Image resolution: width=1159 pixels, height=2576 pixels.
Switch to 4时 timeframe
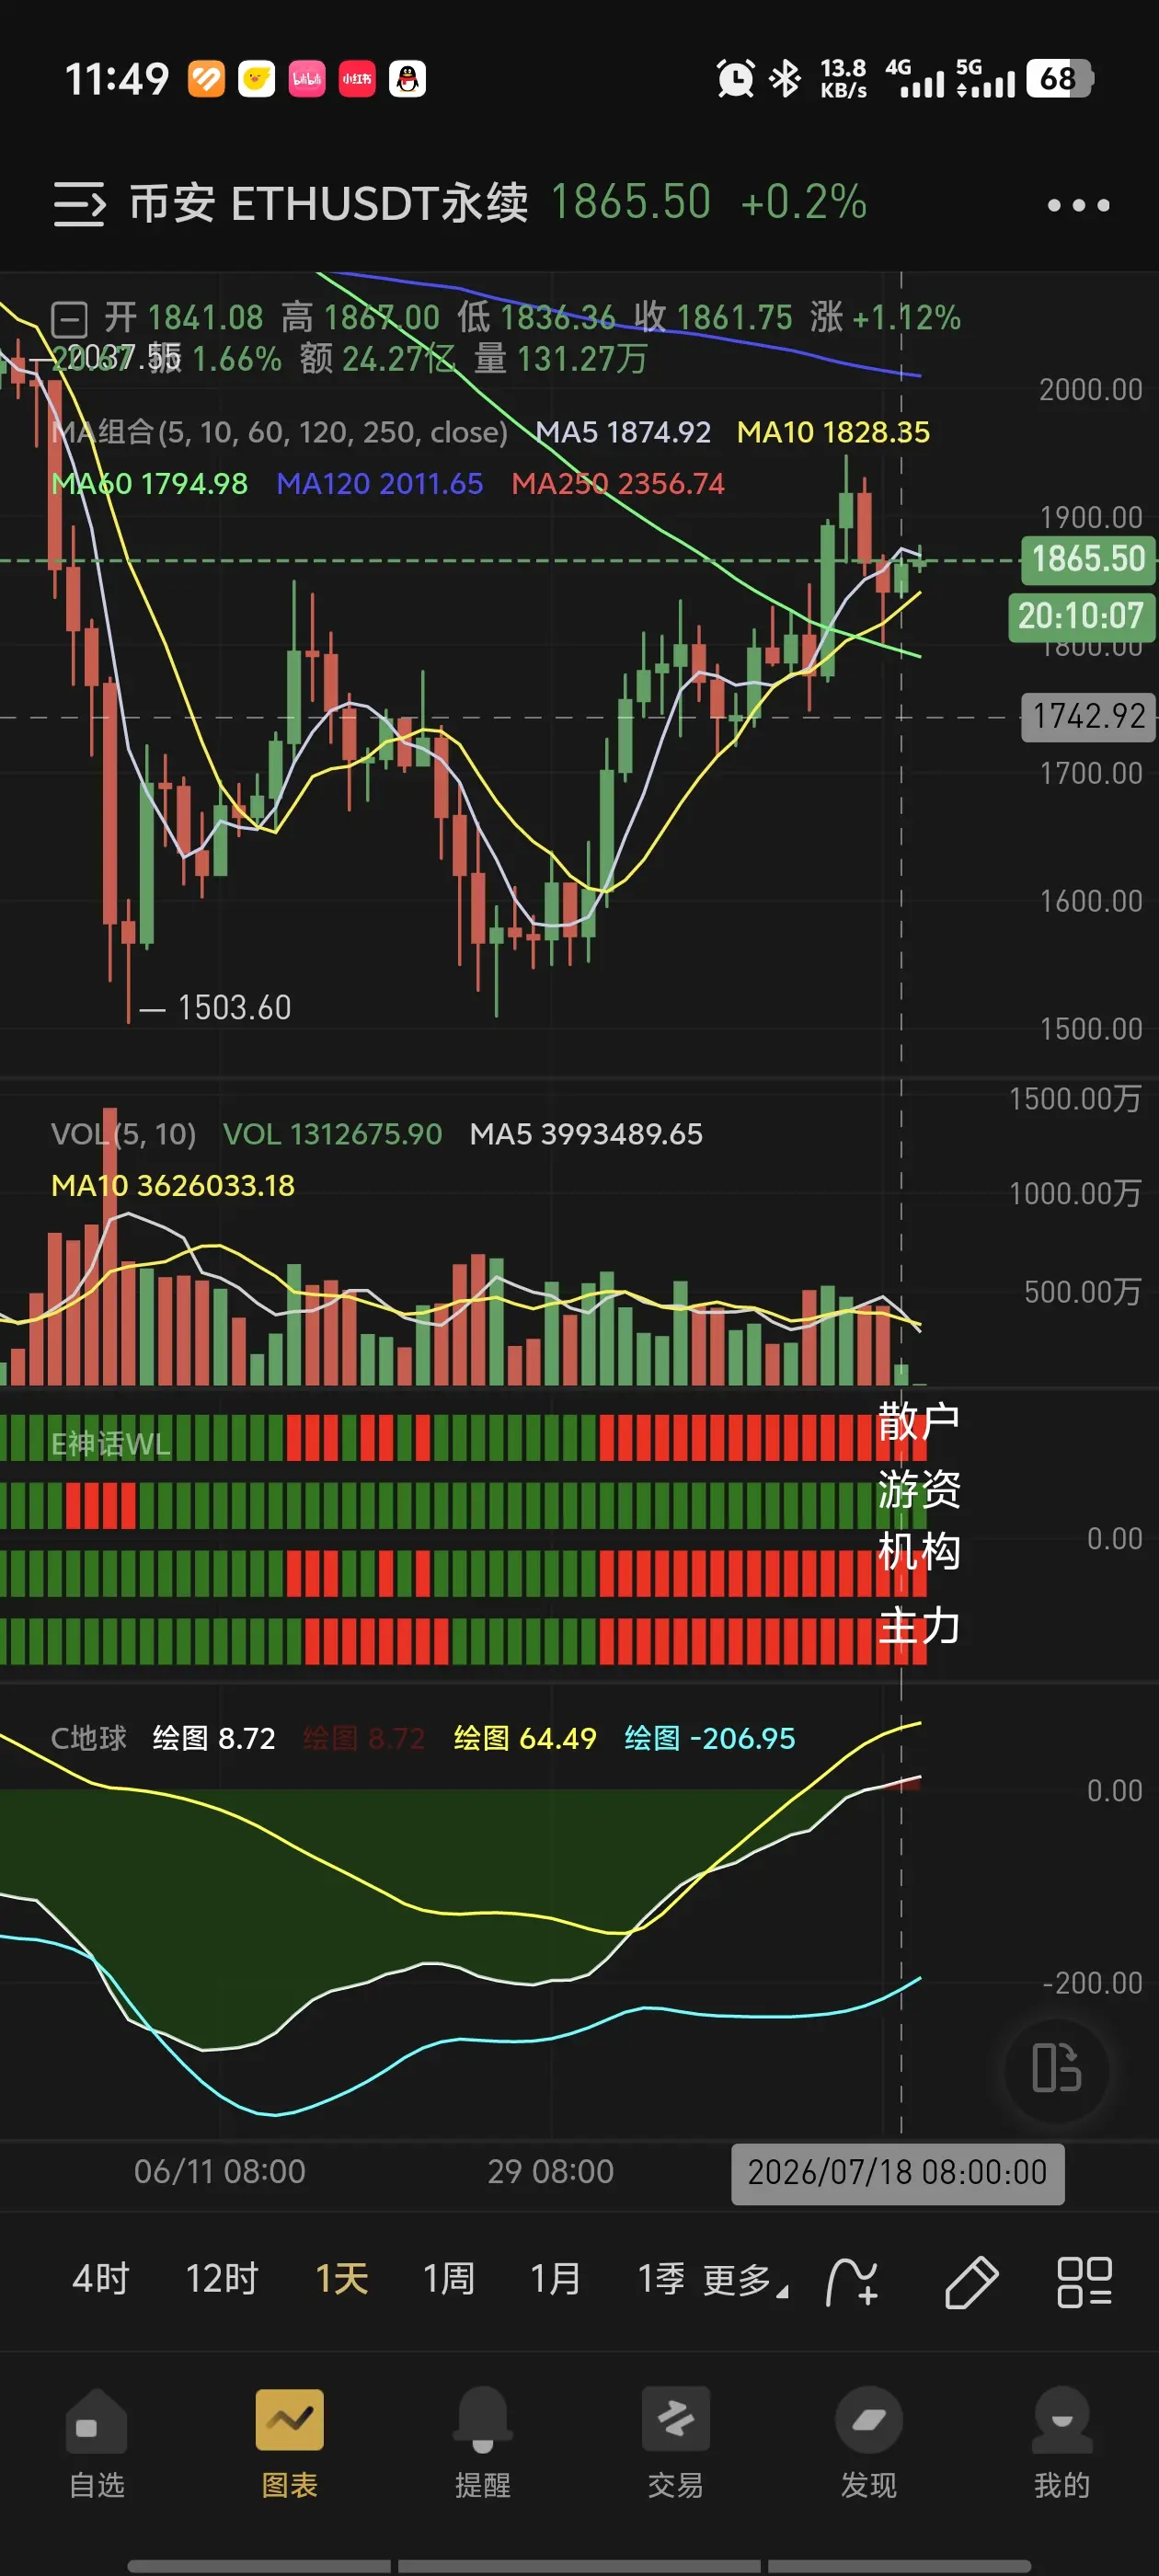101,2279
